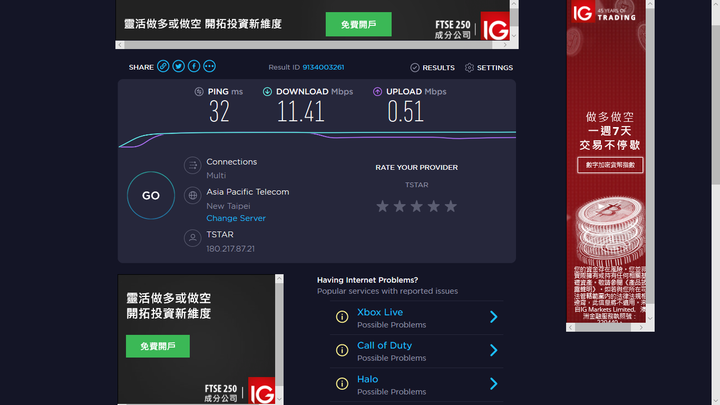This screenshot has width=720, height=405.
Task: Share result on Twitter
Action: pos(179,67)
